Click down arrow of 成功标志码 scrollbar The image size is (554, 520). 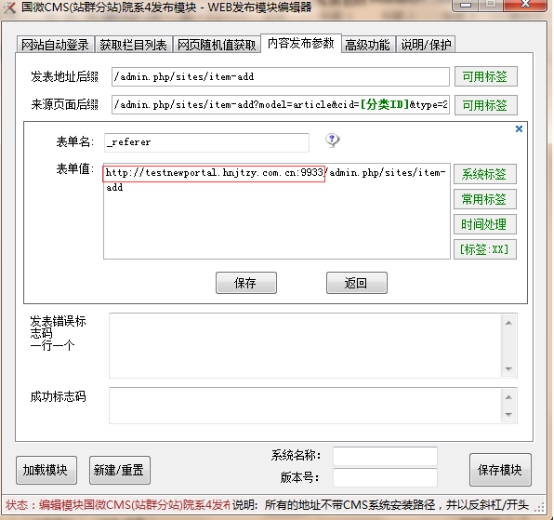point(509,414)
